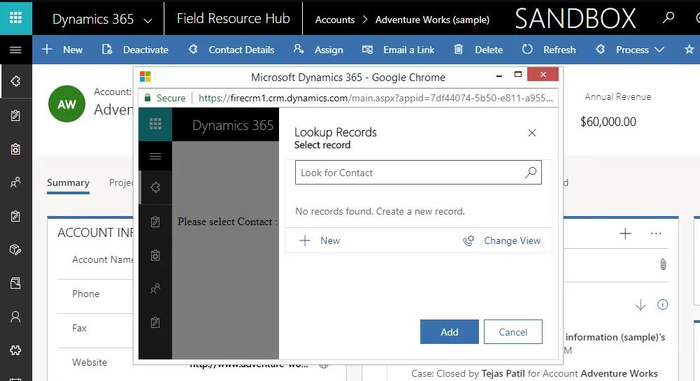Click the people icon in main left sidebar
This screenshot has height=381, width=700.
pyautogui.click(x=16, y=182)
